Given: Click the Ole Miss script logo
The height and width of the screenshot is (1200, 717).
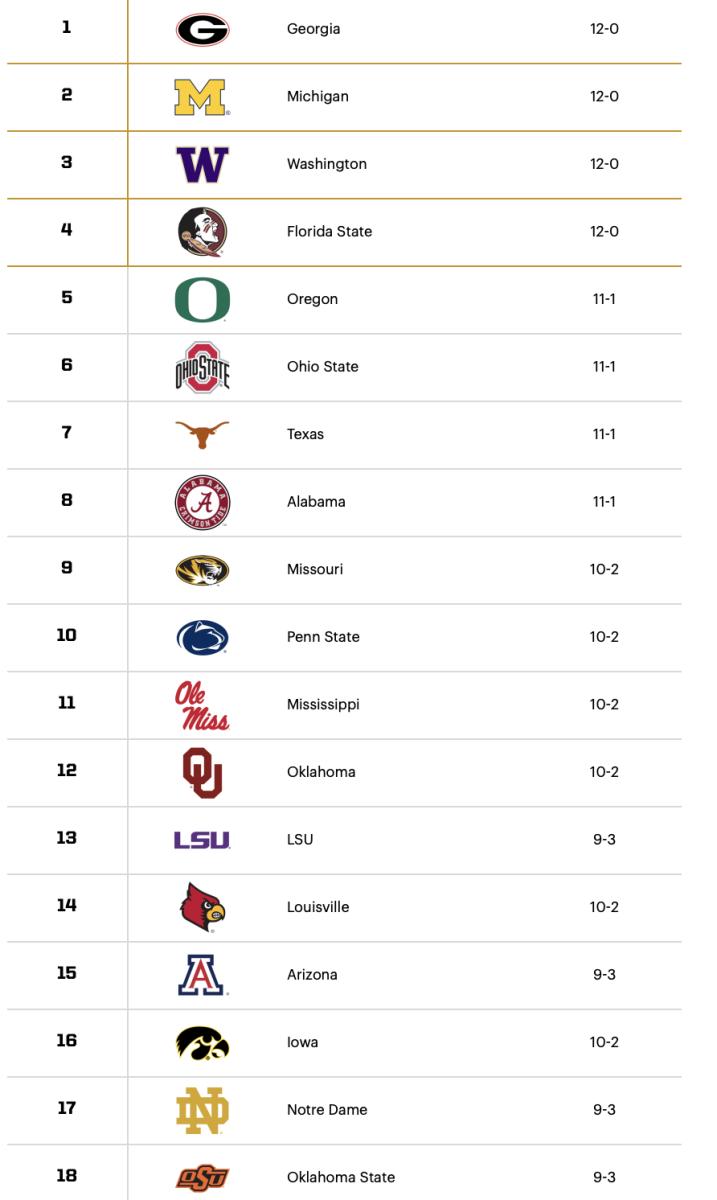Looking at the screenshot, I should pos(202,705).
